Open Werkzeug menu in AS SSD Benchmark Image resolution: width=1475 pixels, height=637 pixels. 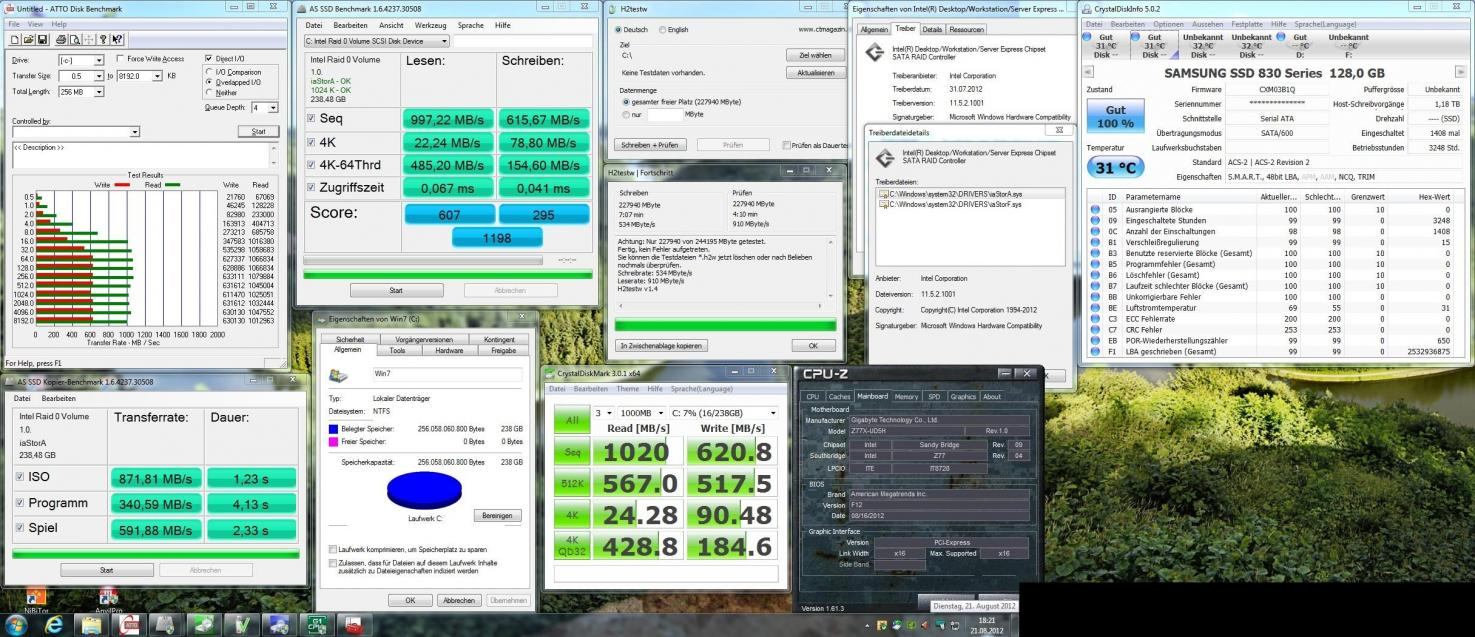click(x=430, y=25)
